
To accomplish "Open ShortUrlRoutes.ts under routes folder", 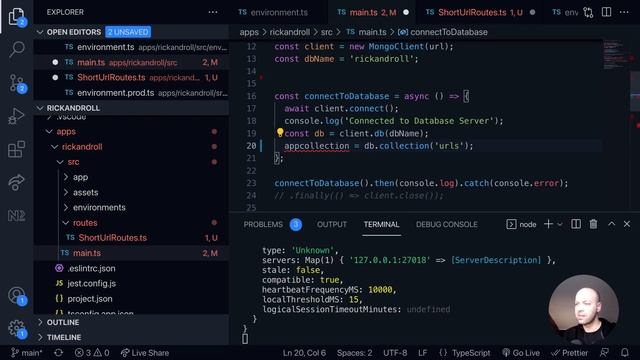I will pyautogui.click(x=131, y=238).
